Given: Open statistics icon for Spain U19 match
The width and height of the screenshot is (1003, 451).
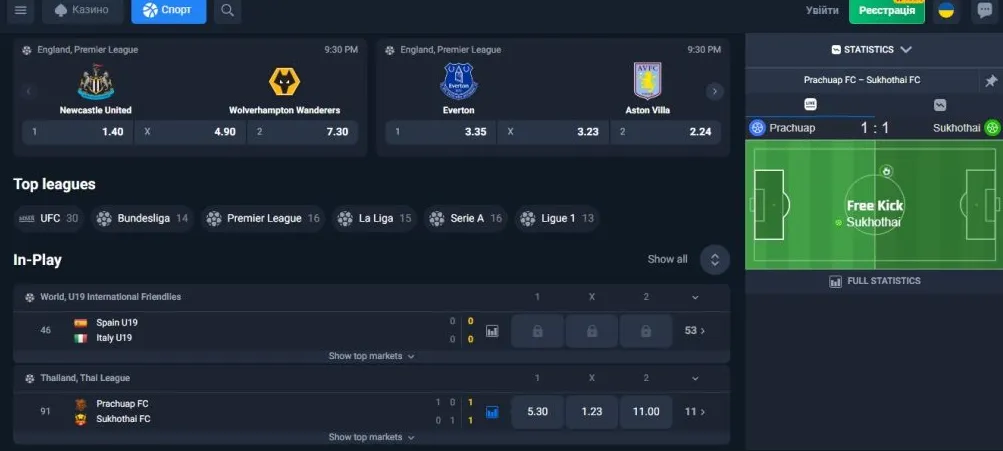Looking at the screenshot, I should [492, 331].
